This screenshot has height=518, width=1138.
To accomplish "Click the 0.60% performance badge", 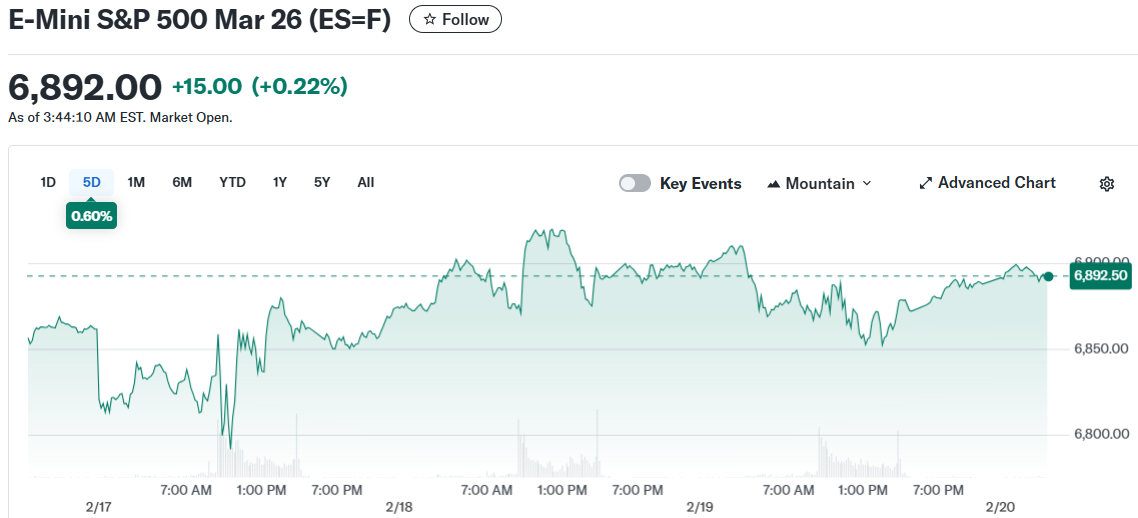I will [x=91, y=216].
